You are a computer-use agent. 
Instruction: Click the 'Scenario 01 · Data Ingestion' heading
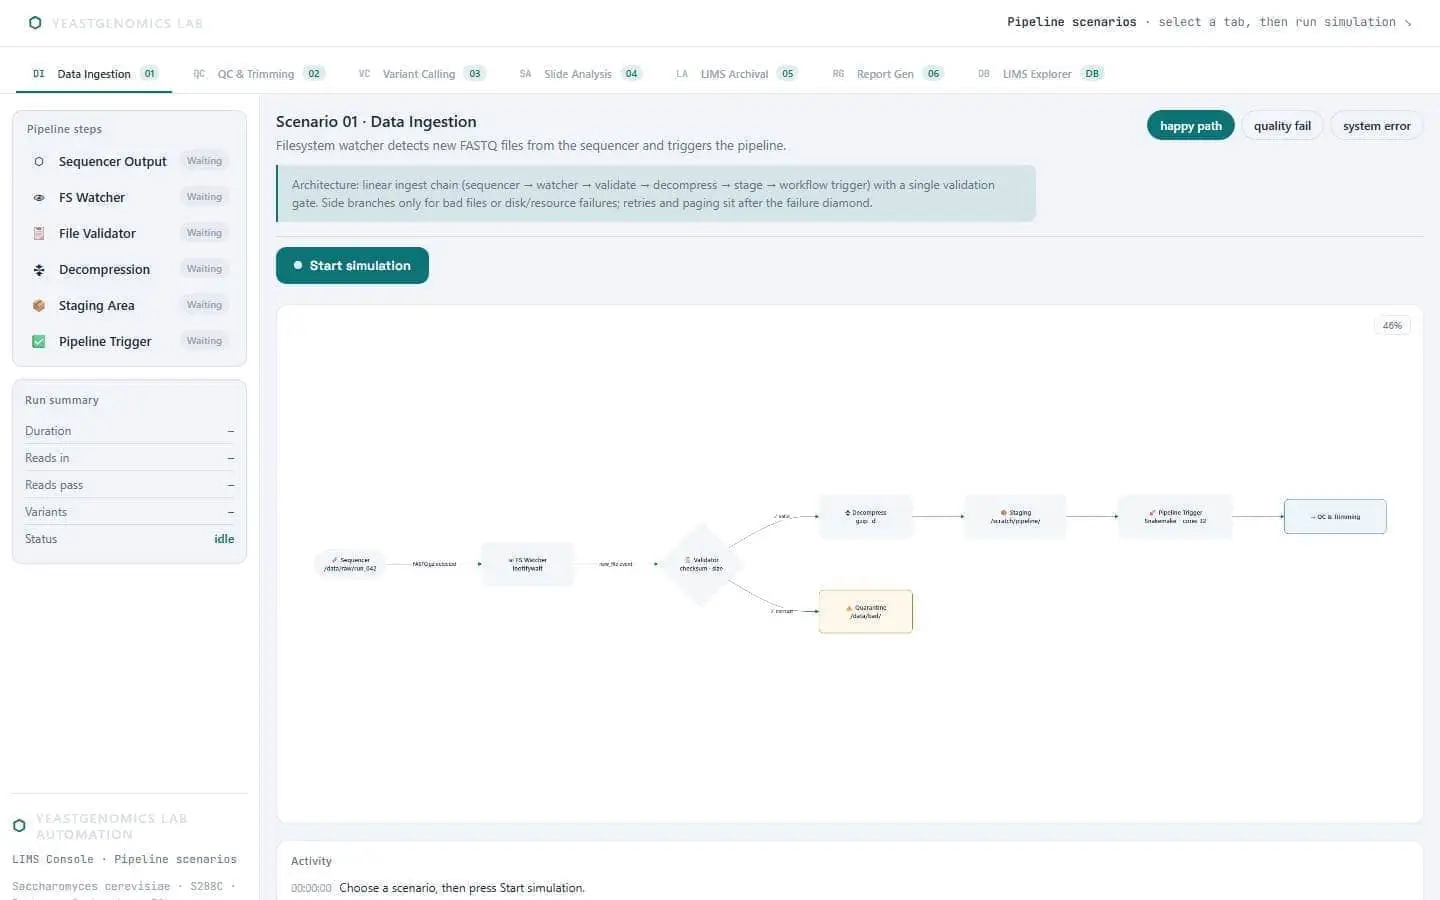pyautogui.click(x=376, y=121)
